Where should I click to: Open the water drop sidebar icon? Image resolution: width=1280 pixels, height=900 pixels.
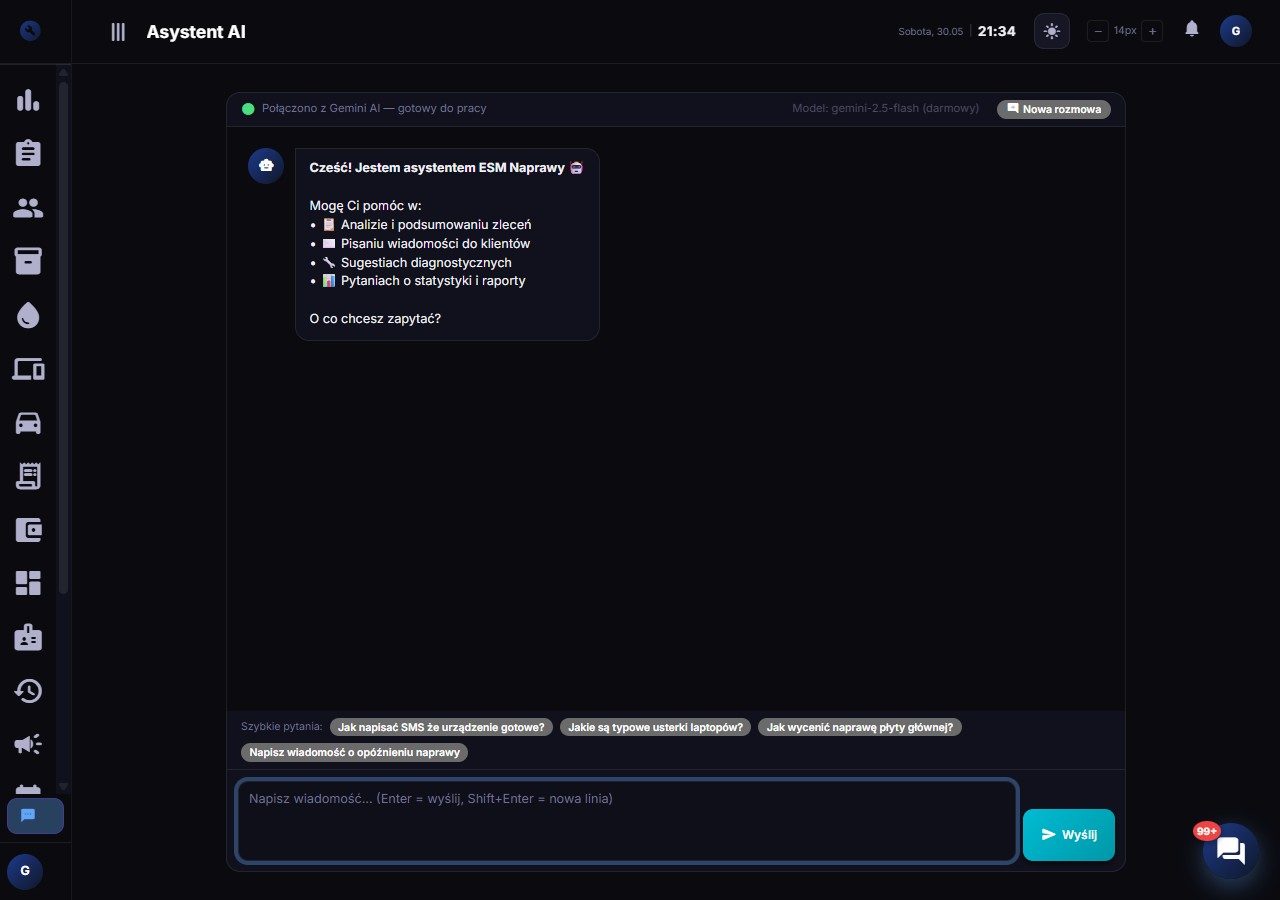click(x=28, y=316)
